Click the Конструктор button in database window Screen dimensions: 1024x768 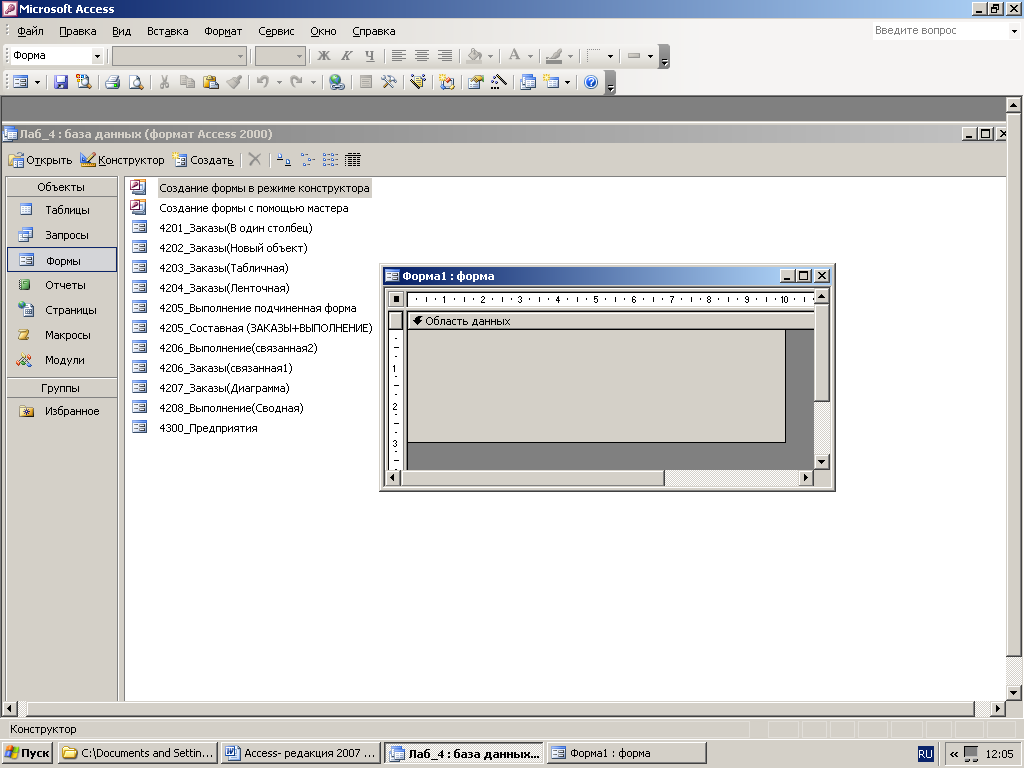coord(122,160)
